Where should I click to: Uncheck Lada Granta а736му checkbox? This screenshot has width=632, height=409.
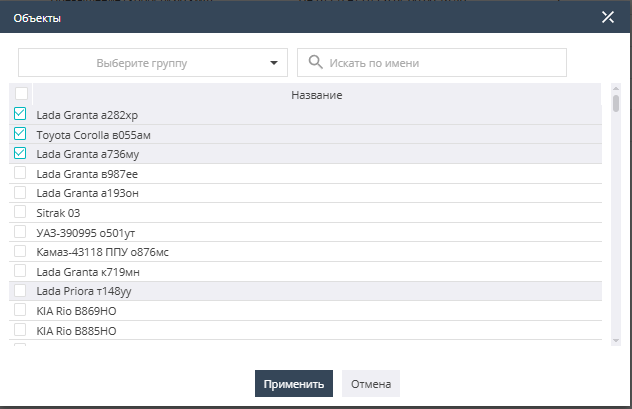click(x=20, y=153)
